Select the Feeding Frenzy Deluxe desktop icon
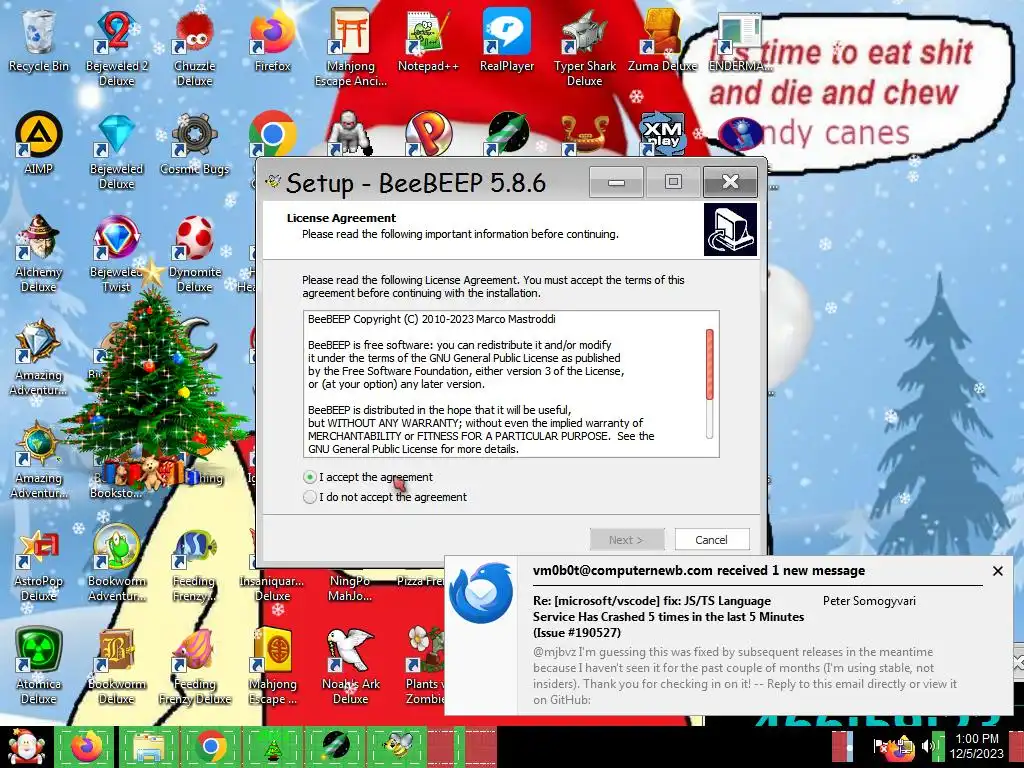 (x=194, y=666)
